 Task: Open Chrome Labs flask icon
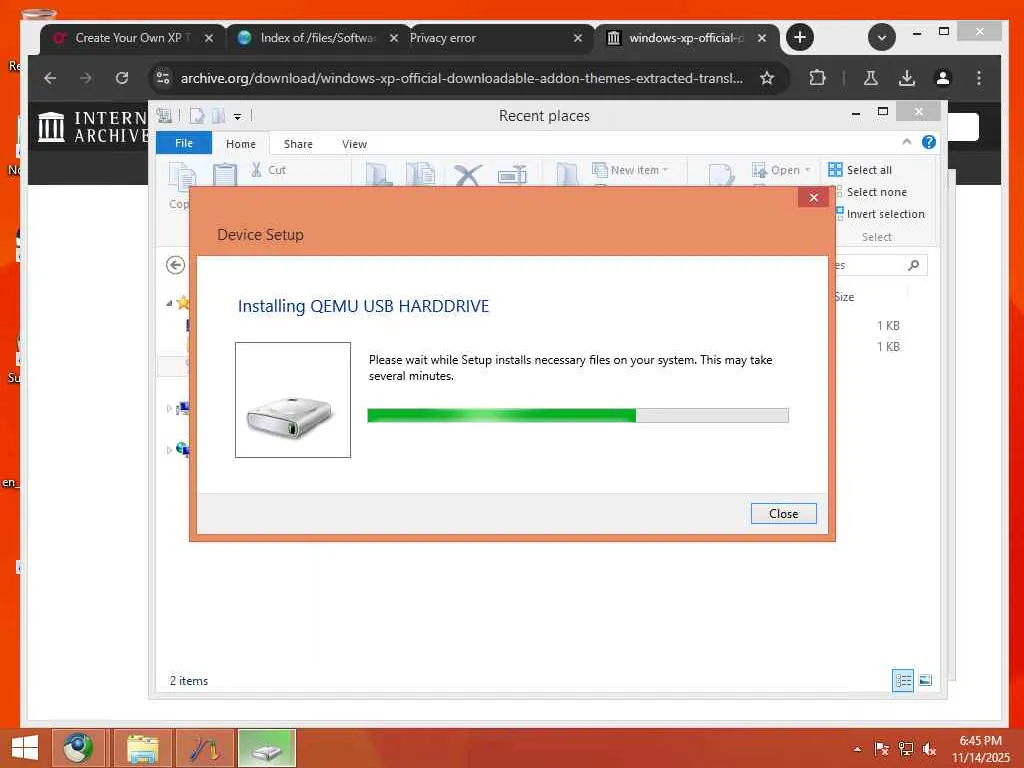871,78
